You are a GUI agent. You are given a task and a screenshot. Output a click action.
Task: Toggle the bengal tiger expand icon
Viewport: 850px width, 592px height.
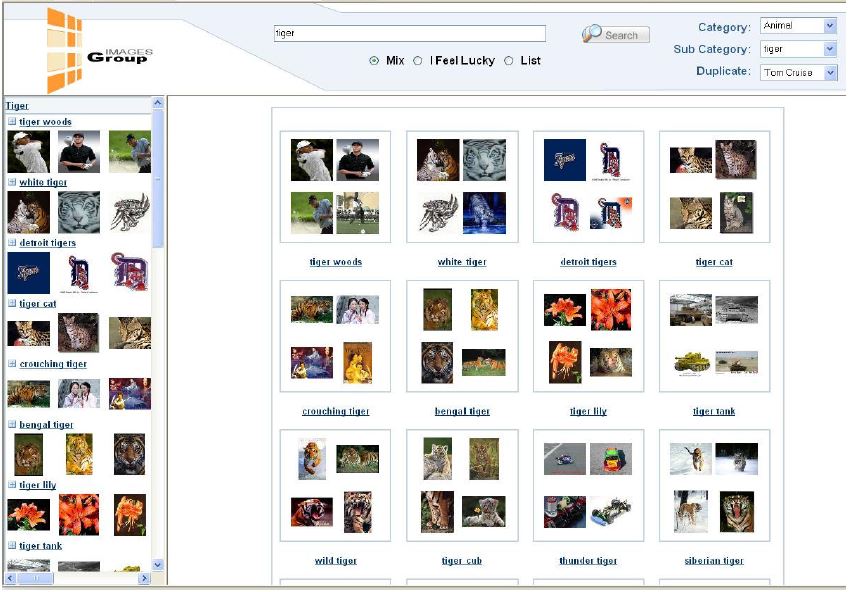(x=12, y=425)
